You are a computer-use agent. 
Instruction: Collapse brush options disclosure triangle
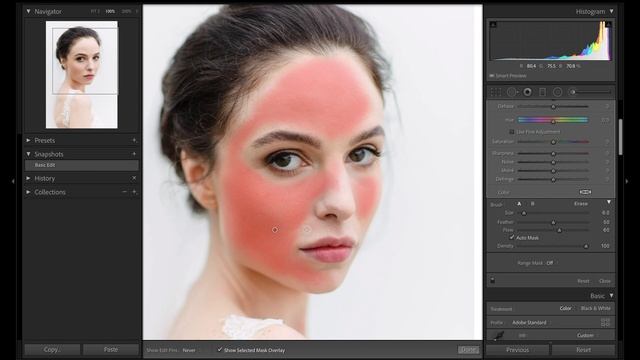[x=609, y=202]
